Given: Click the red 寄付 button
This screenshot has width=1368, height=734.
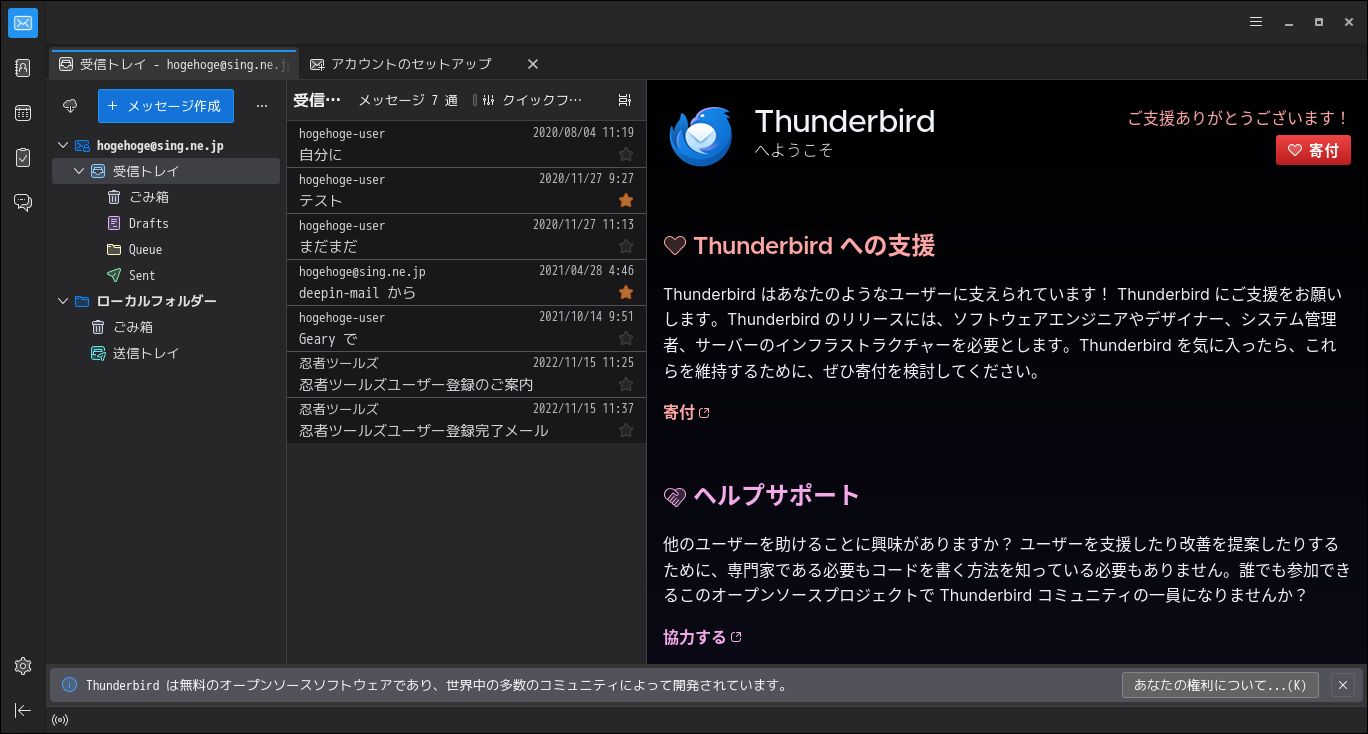Looking at the screenshot, I should 1313,150.
